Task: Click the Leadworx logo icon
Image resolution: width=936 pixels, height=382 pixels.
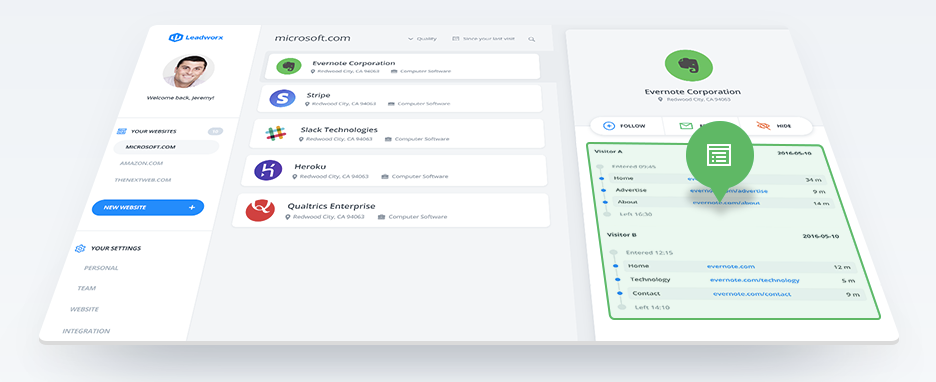Action: (176, 38)
